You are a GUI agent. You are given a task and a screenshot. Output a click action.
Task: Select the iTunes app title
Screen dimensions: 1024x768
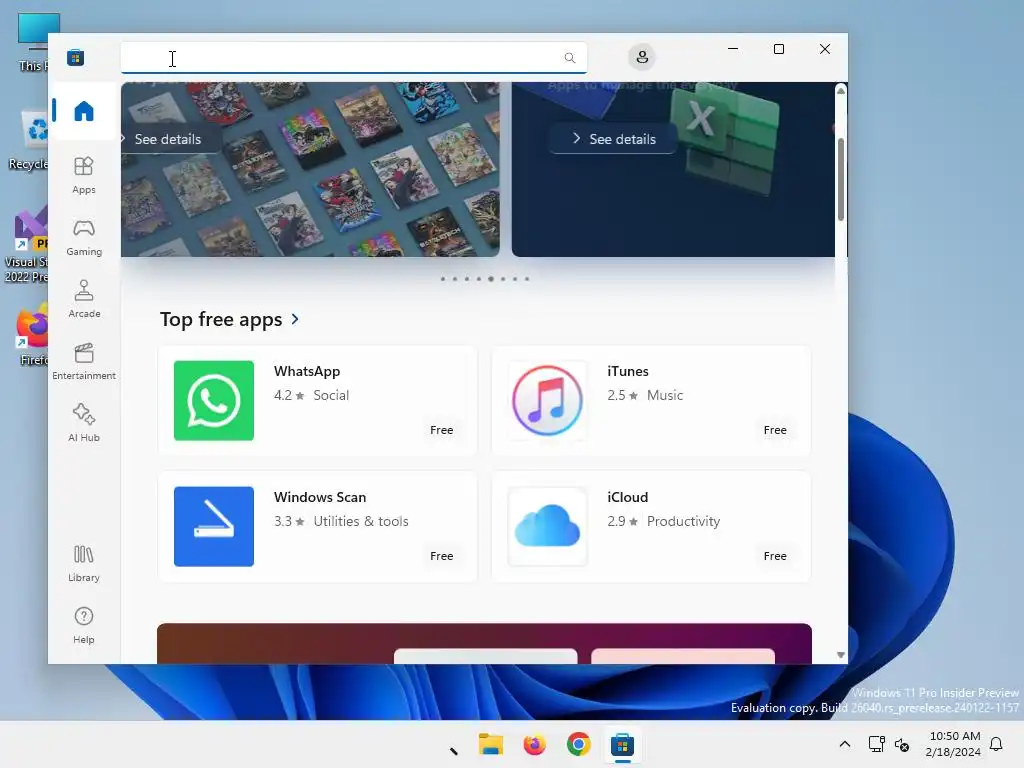(x=628, y=371)
